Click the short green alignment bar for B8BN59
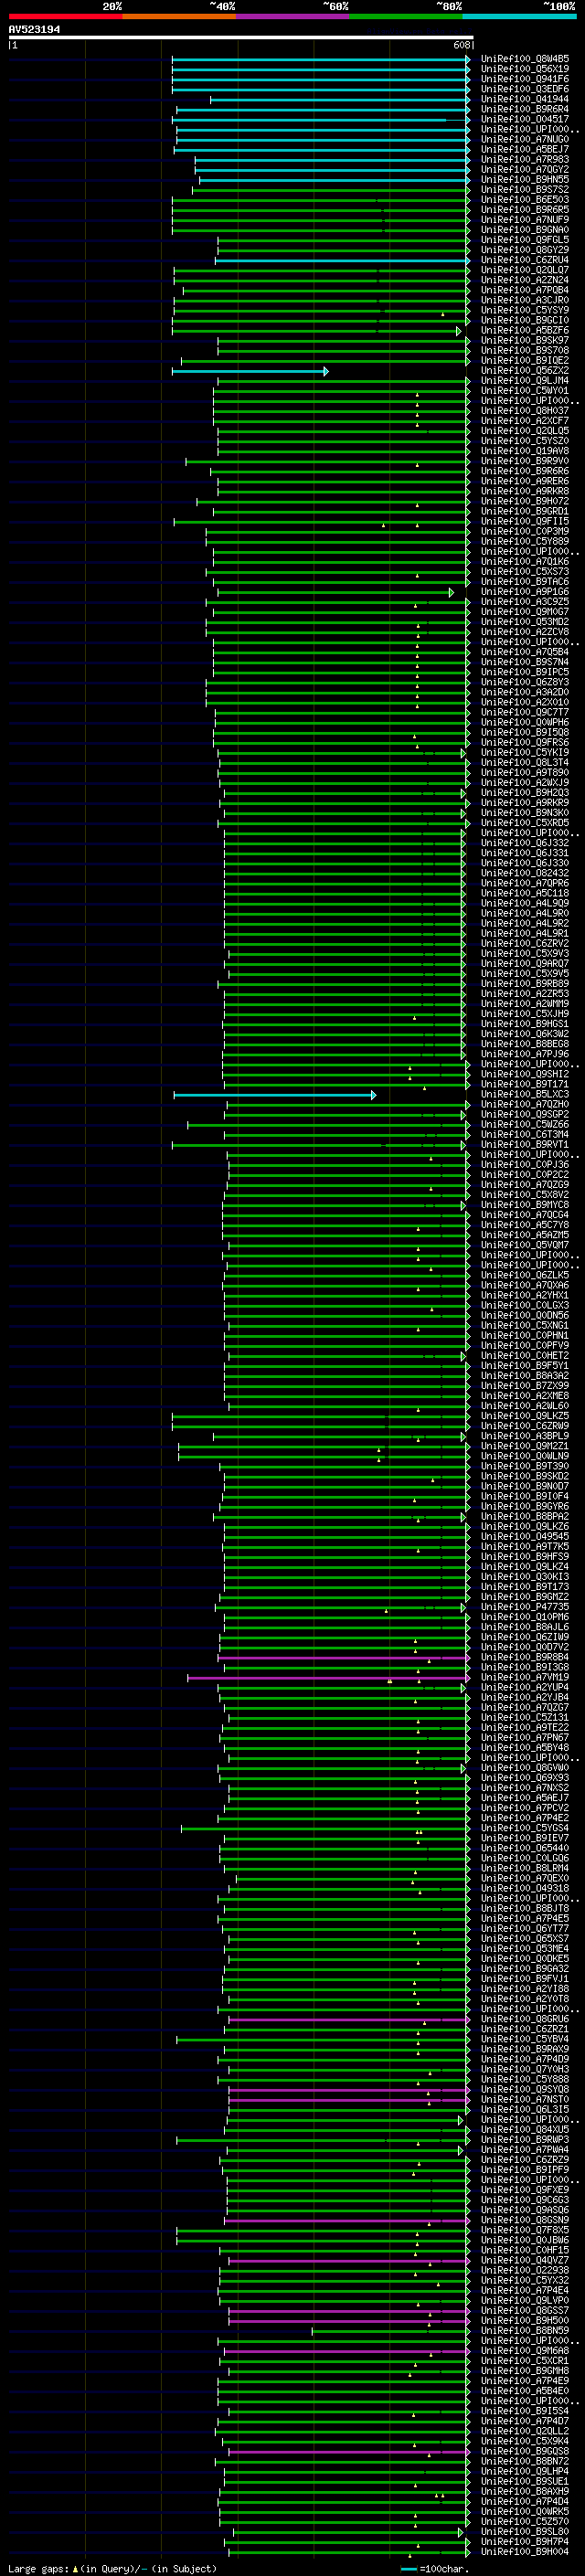Image resolution: width=585 pixels, height=2576 pixels. click(x=391, y=2331)
